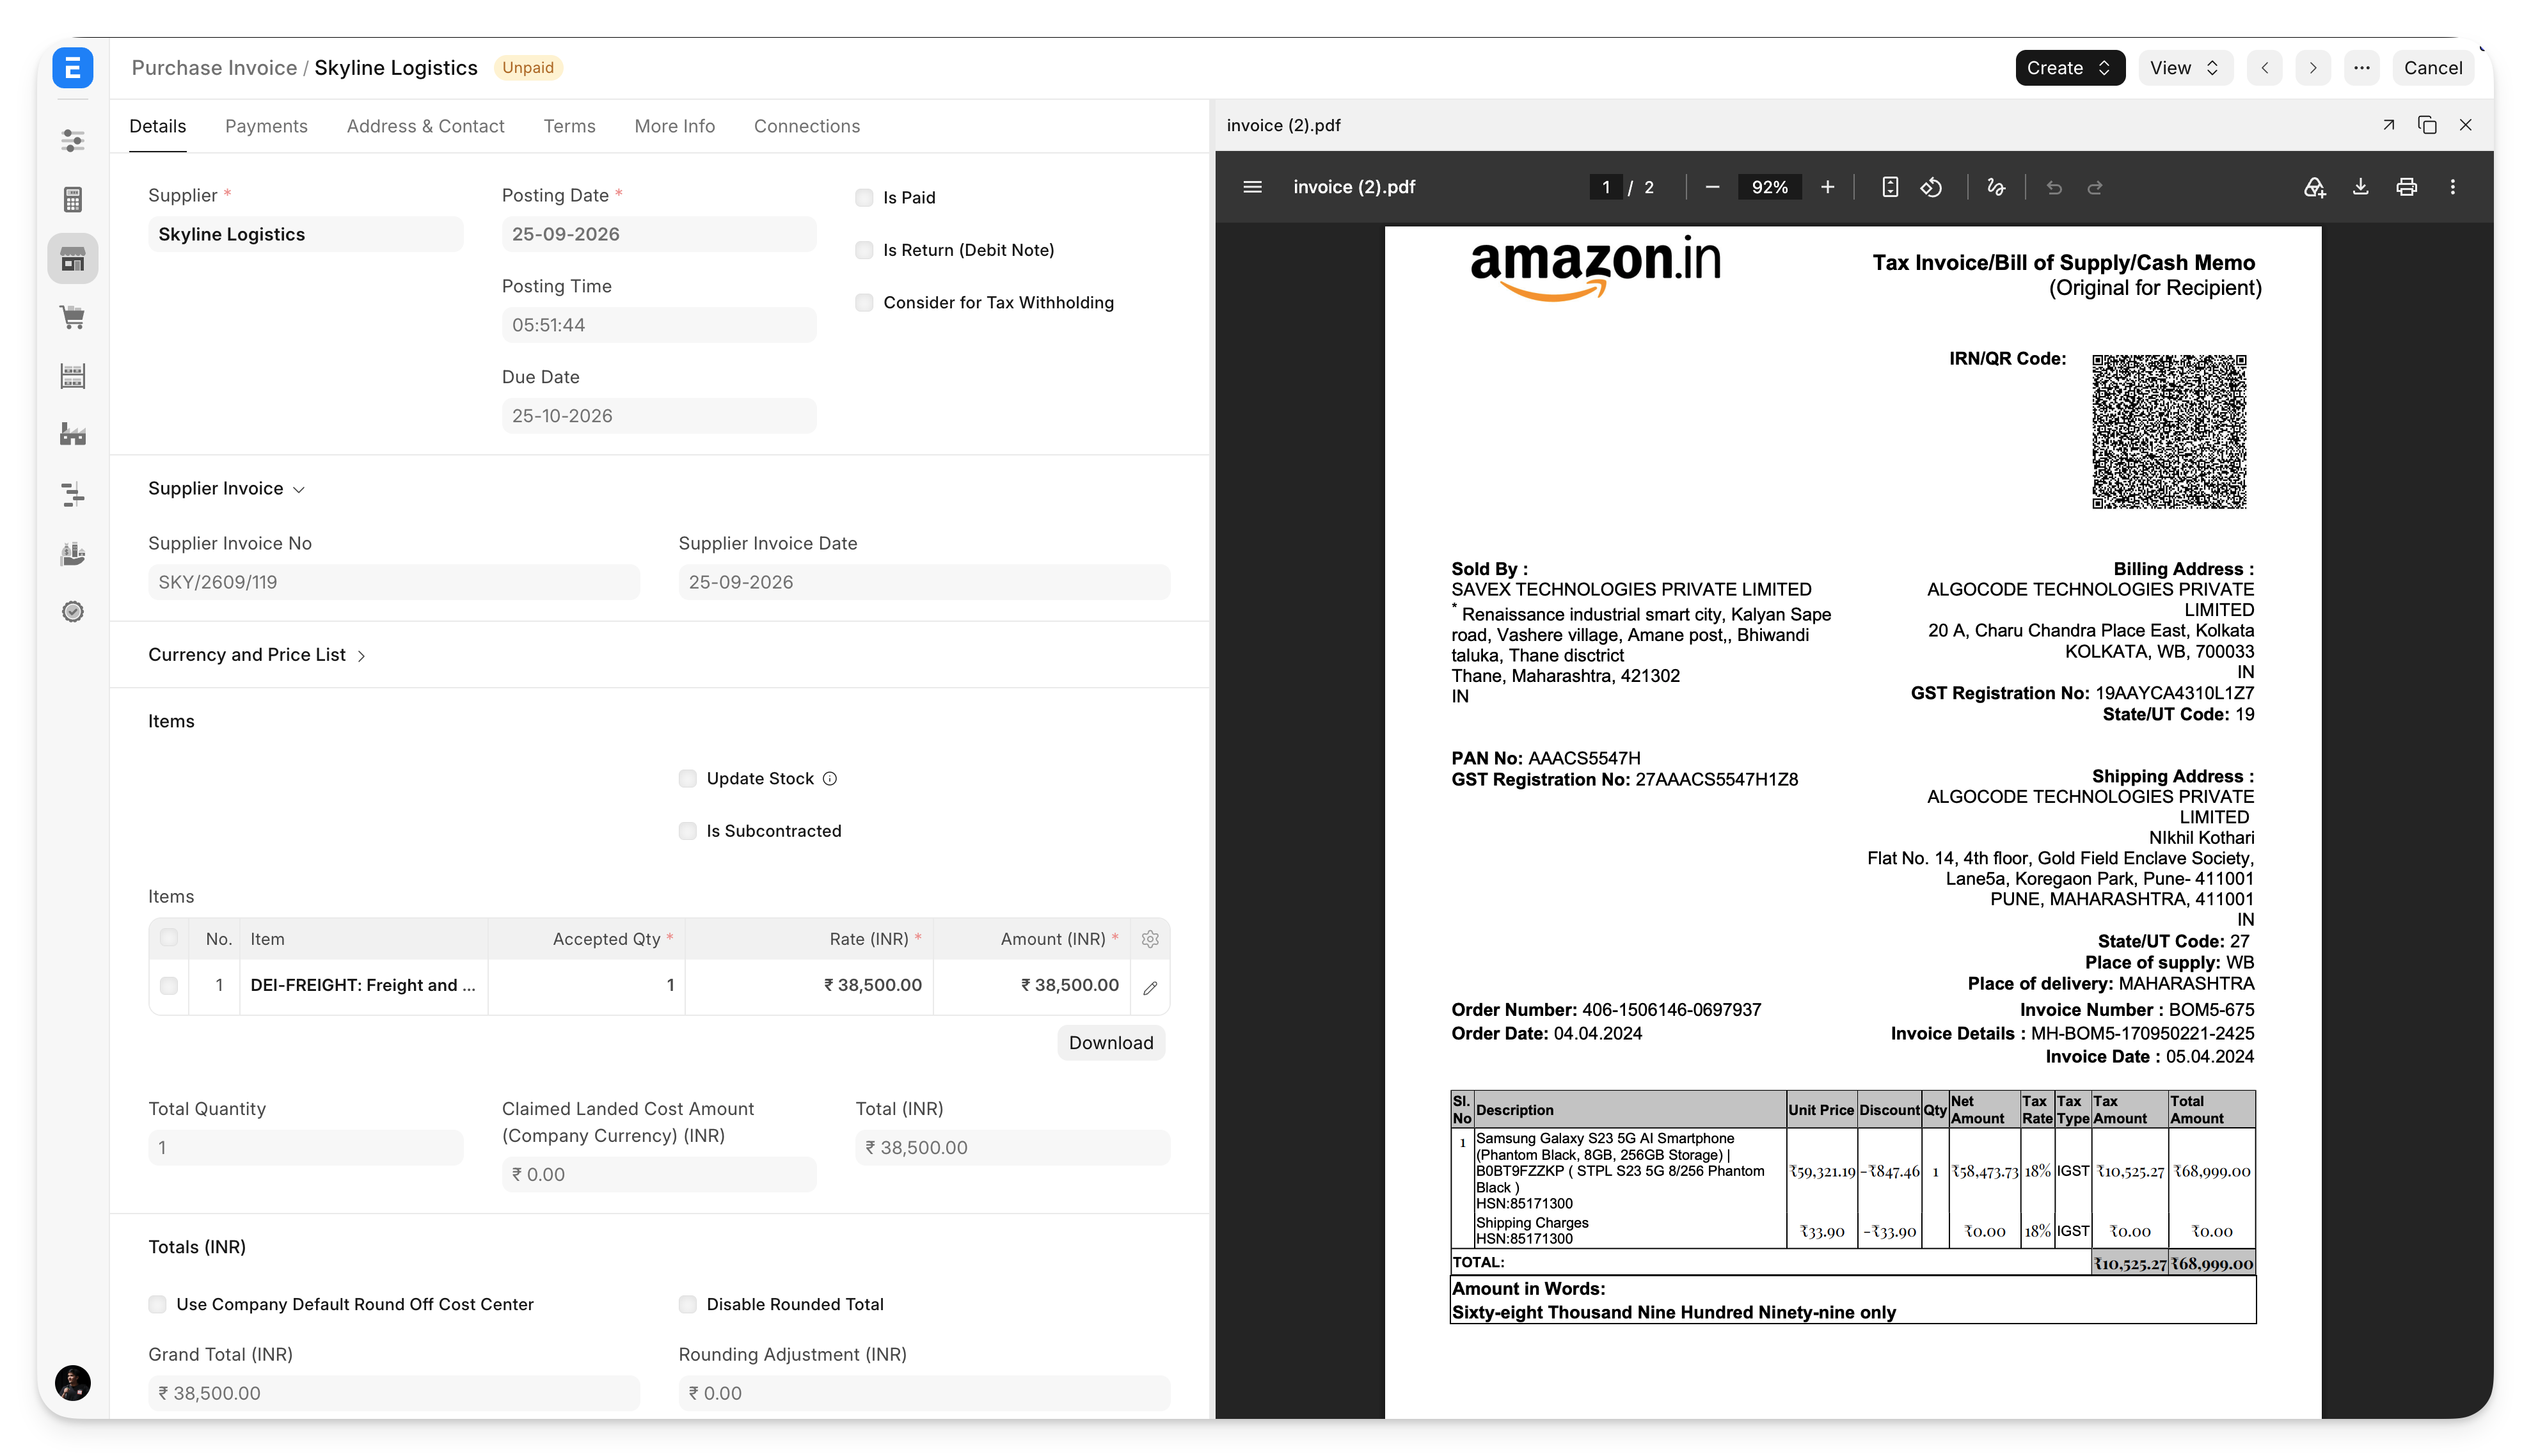Collapse the Supplier Invoice section

226,488
